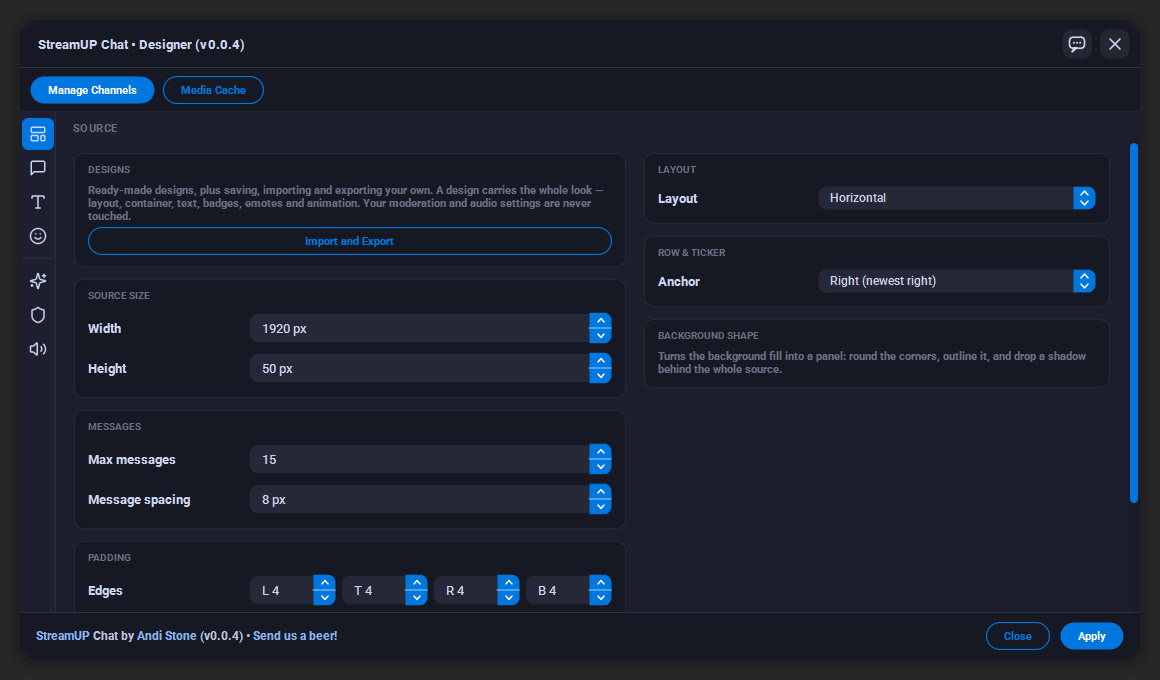Image resolution: width=1160 pixels, height=680 pixels.
Task: Increase right padding R 4
Action: [x=508, y=583]
